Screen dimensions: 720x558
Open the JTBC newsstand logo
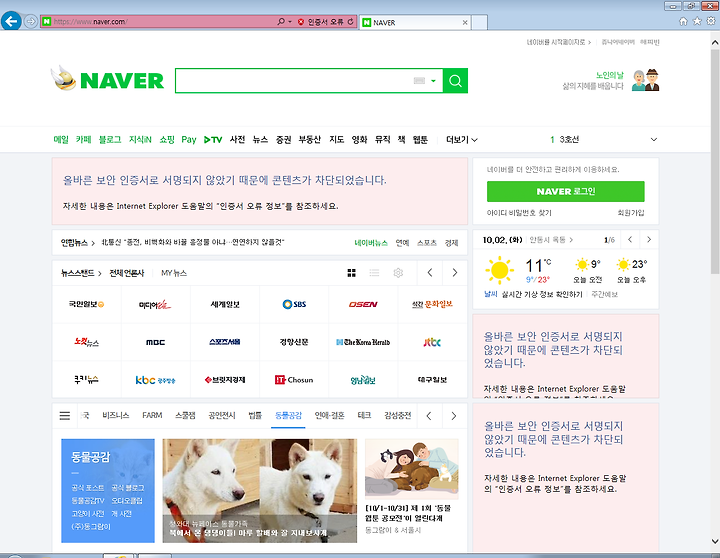pyautogui.click(x=432, y=342)
